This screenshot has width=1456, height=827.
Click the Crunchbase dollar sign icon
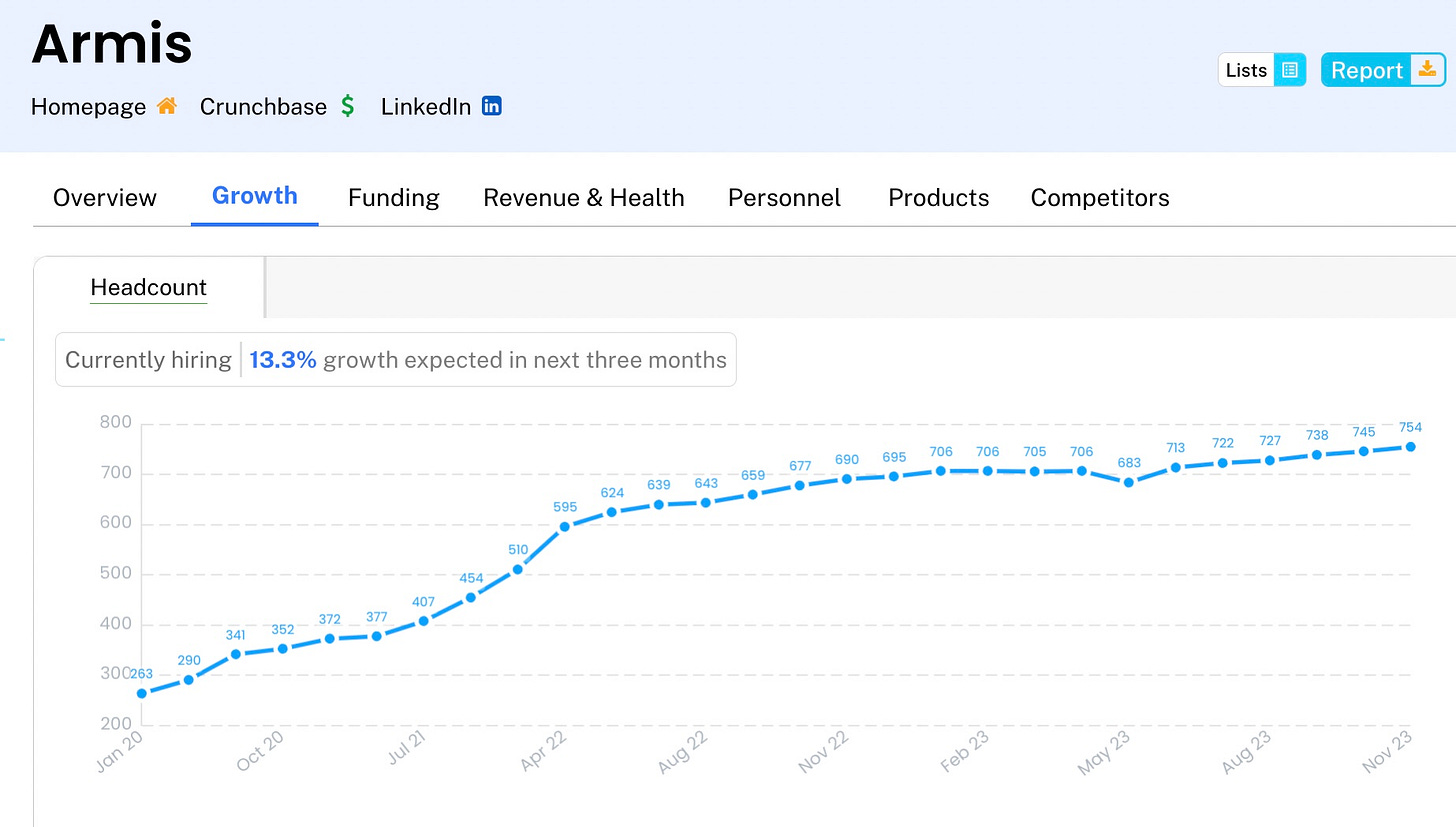point(347,106)
